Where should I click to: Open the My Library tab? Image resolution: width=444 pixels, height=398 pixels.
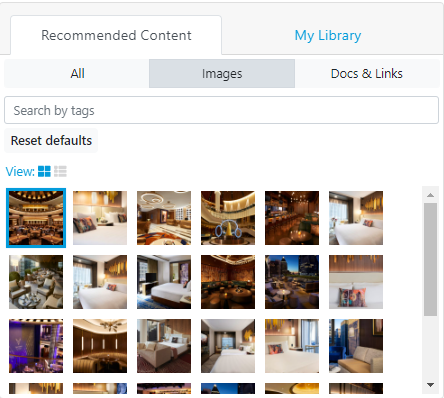click(328, 35)
